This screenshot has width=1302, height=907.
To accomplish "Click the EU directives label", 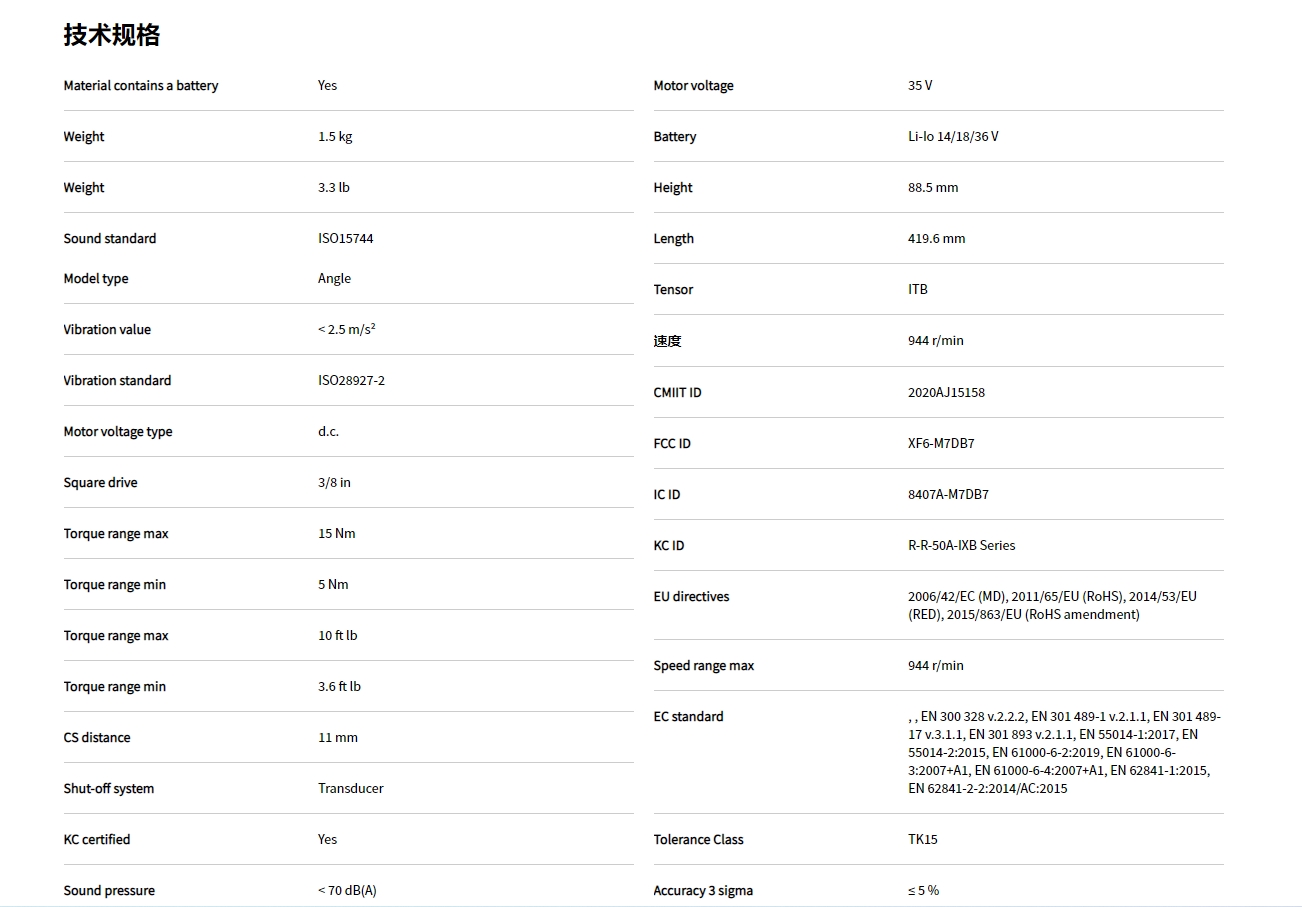I will (x=691, y=596).
